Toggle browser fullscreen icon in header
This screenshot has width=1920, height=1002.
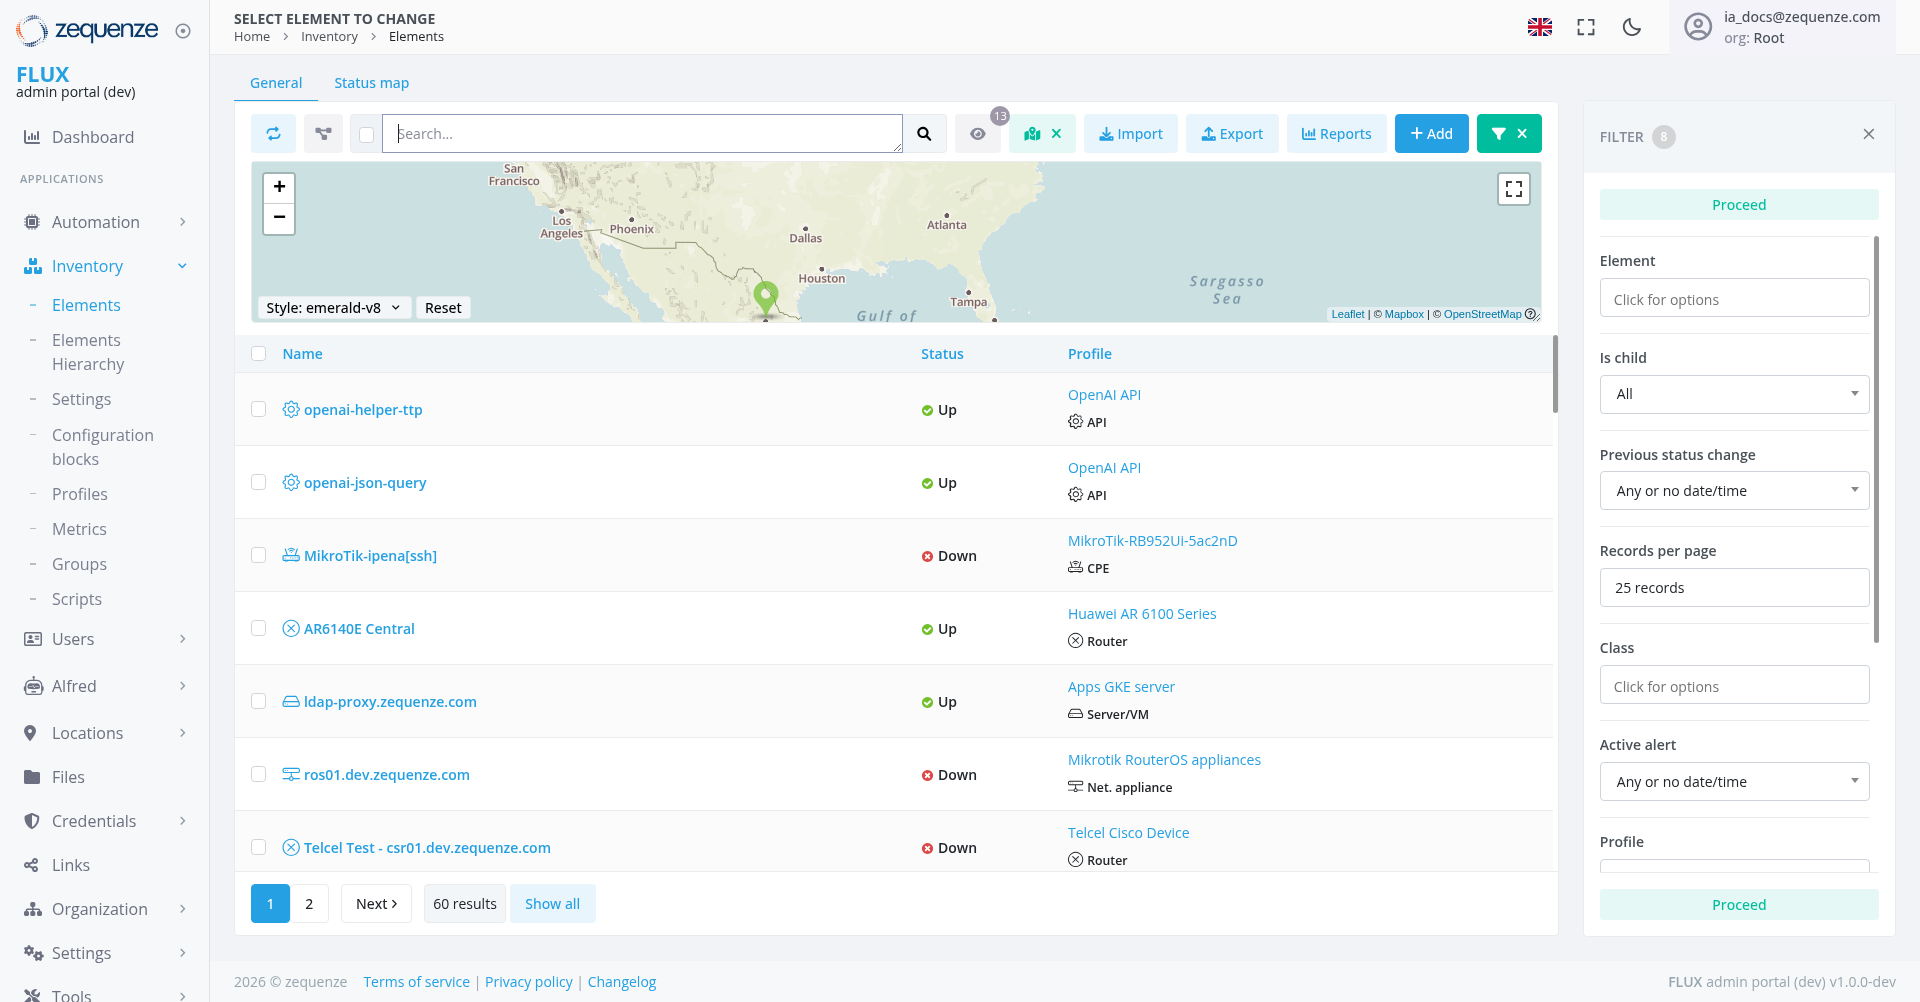click(1586, 27)
